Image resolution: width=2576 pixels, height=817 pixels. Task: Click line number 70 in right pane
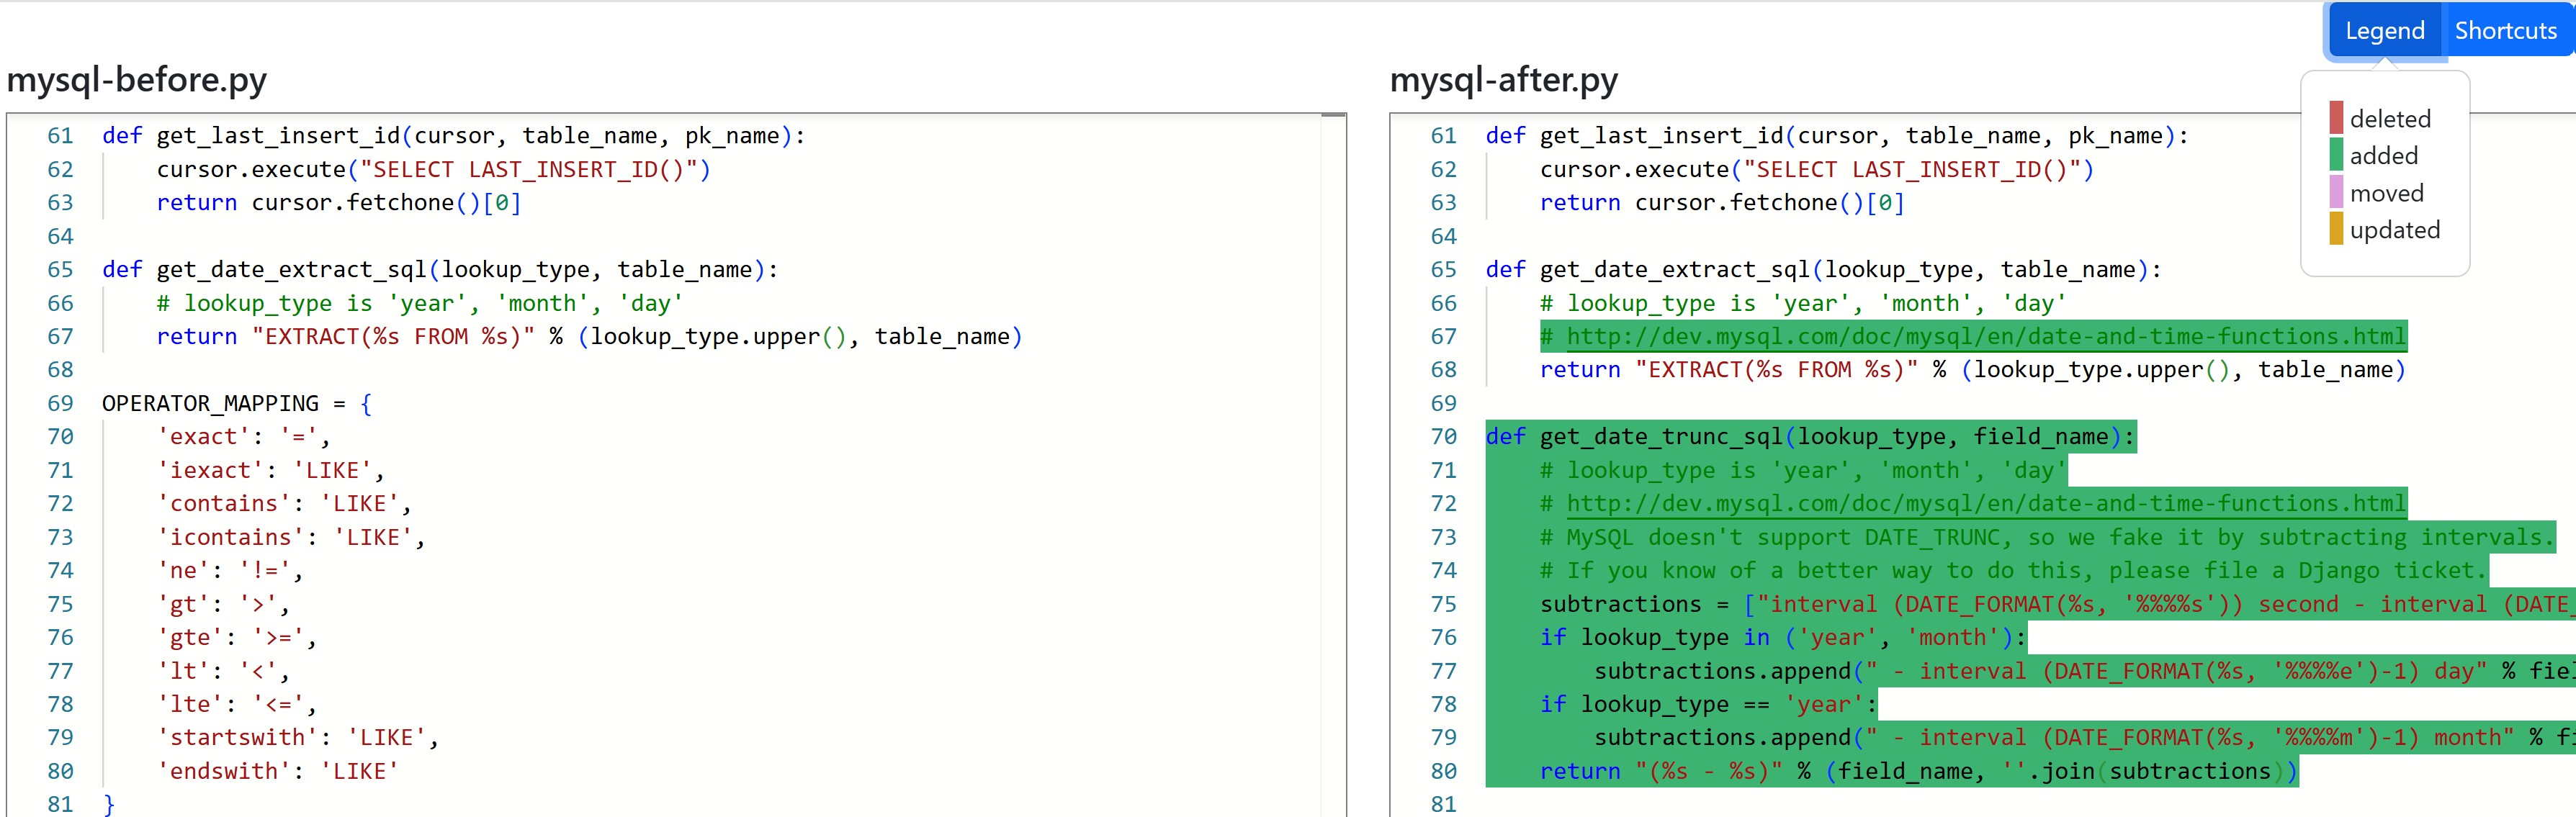(x=1443, y=436)
